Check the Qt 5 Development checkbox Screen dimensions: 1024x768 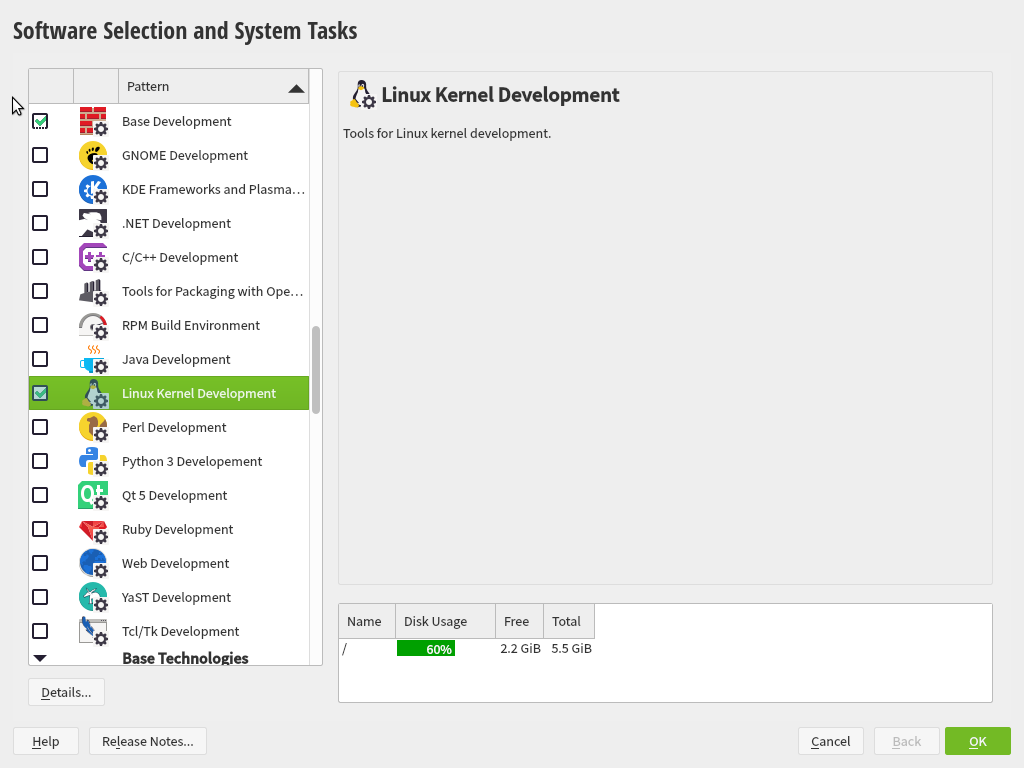tap(40, 495)
